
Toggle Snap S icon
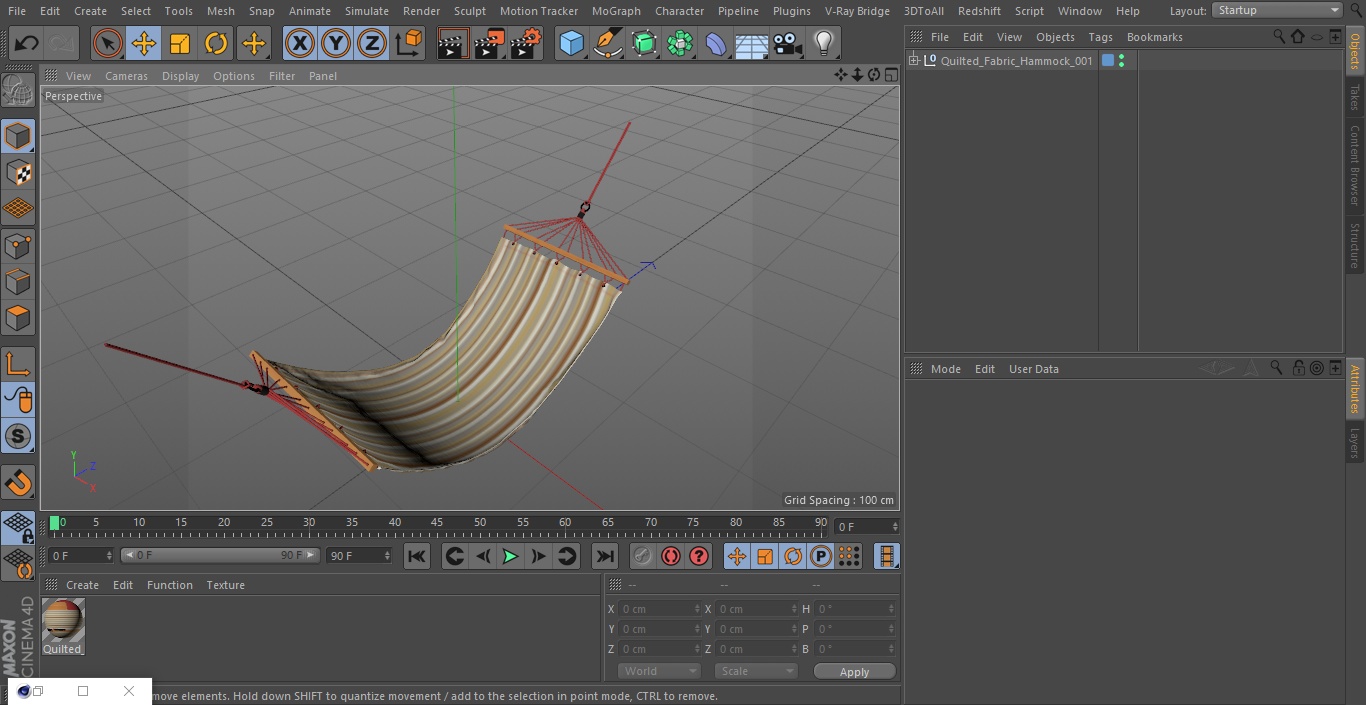pyautogui.click(x=19, y=436)
